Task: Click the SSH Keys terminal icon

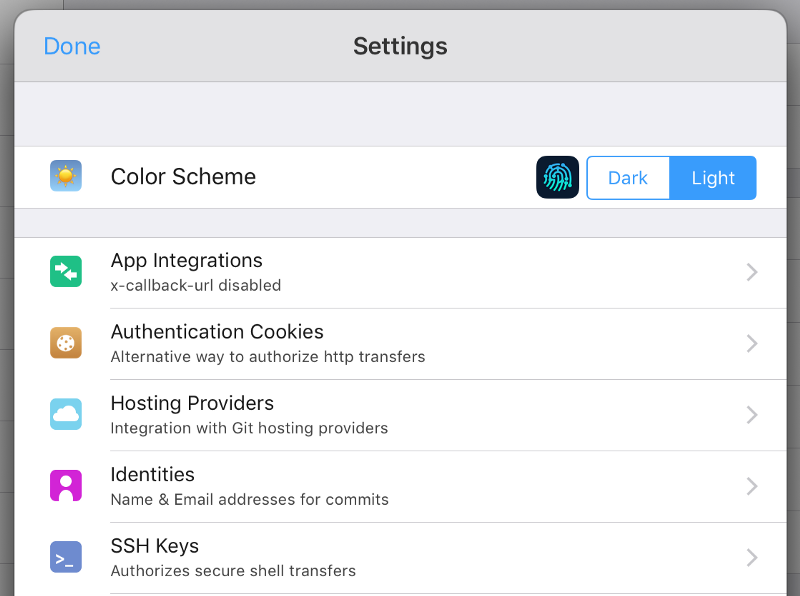Action: coord(66,557)
